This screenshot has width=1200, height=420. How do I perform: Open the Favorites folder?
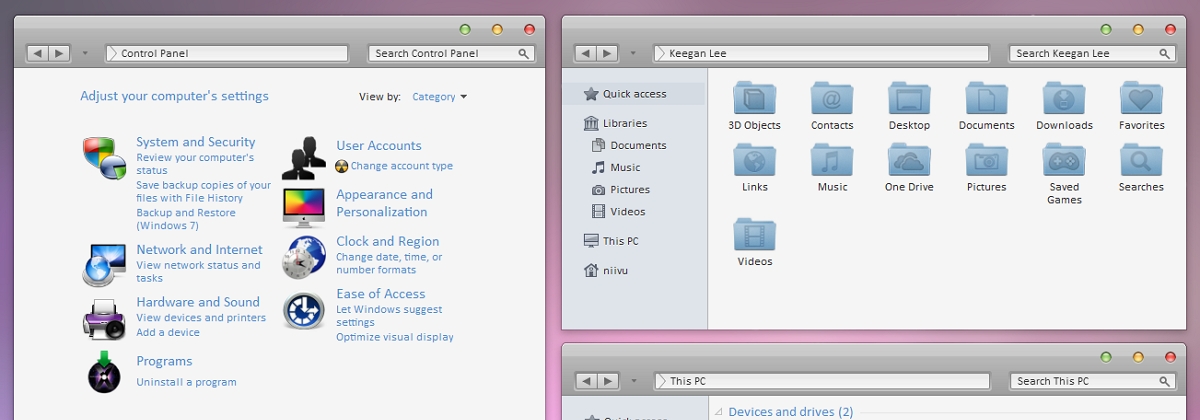(x=1141, y=98)
